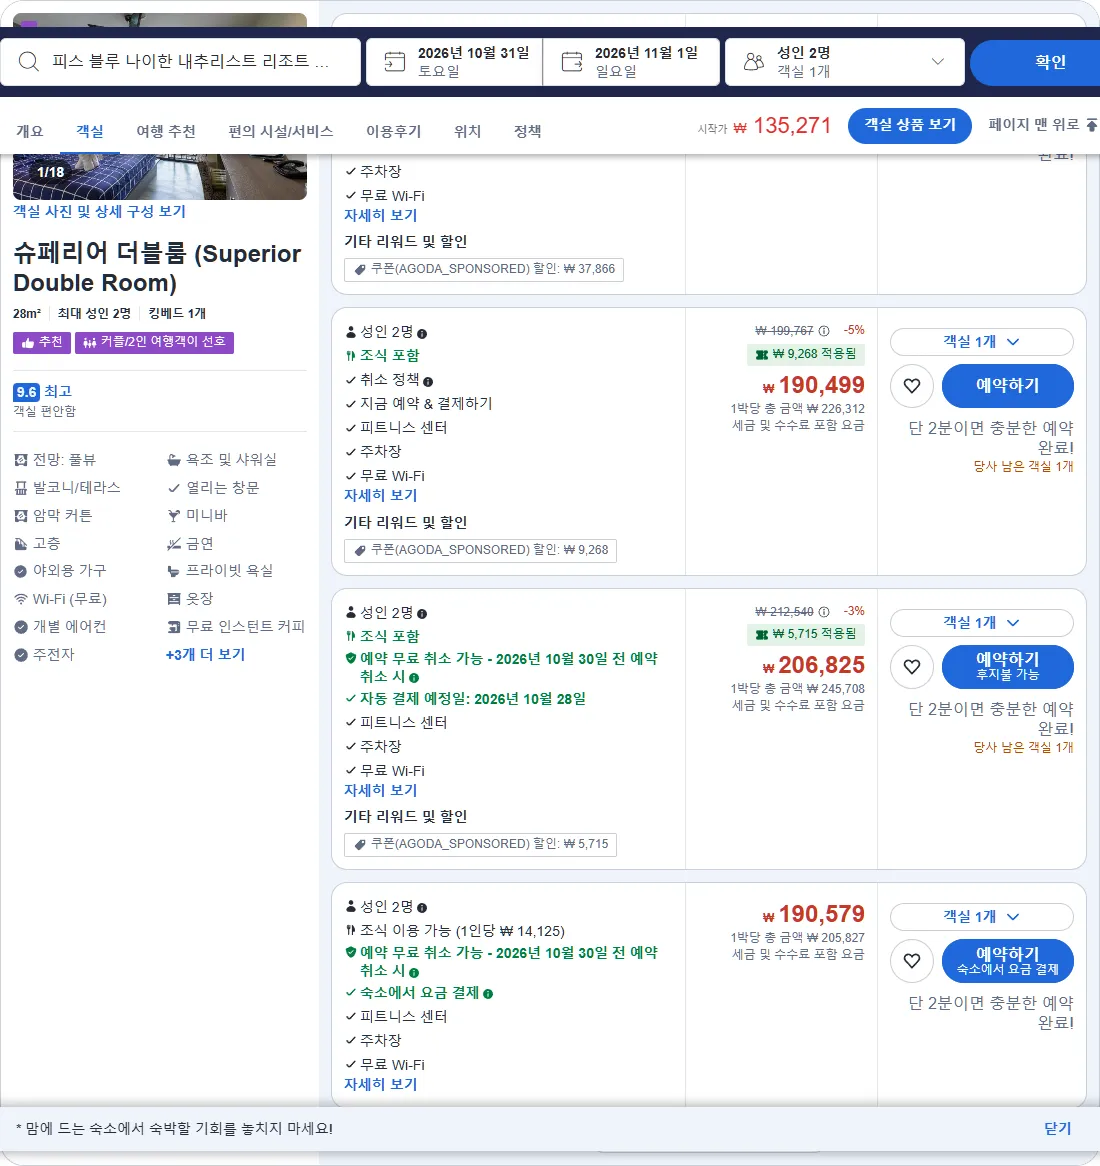This screenshot has width=1100, height=1166.
Task: Click 자세히 보기 in the ₩190,499 offer
Action: point(380,495)
